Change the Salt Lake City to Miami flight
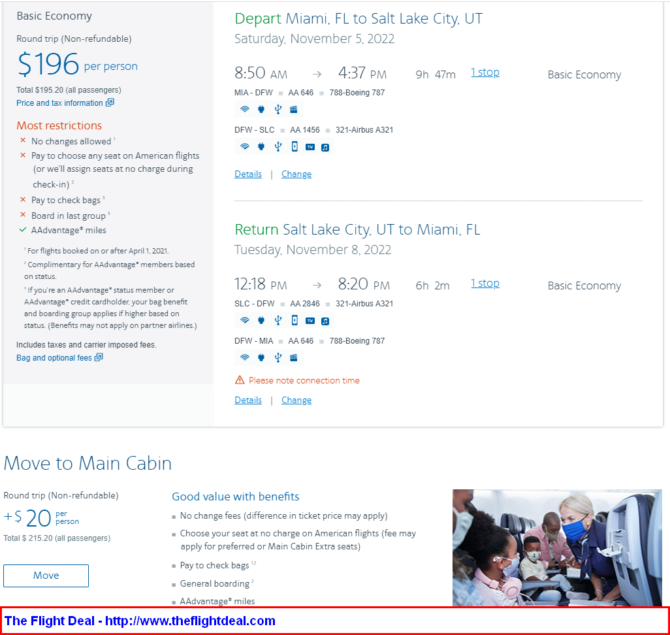The image size is (670, 635). (x=296, y=400)
